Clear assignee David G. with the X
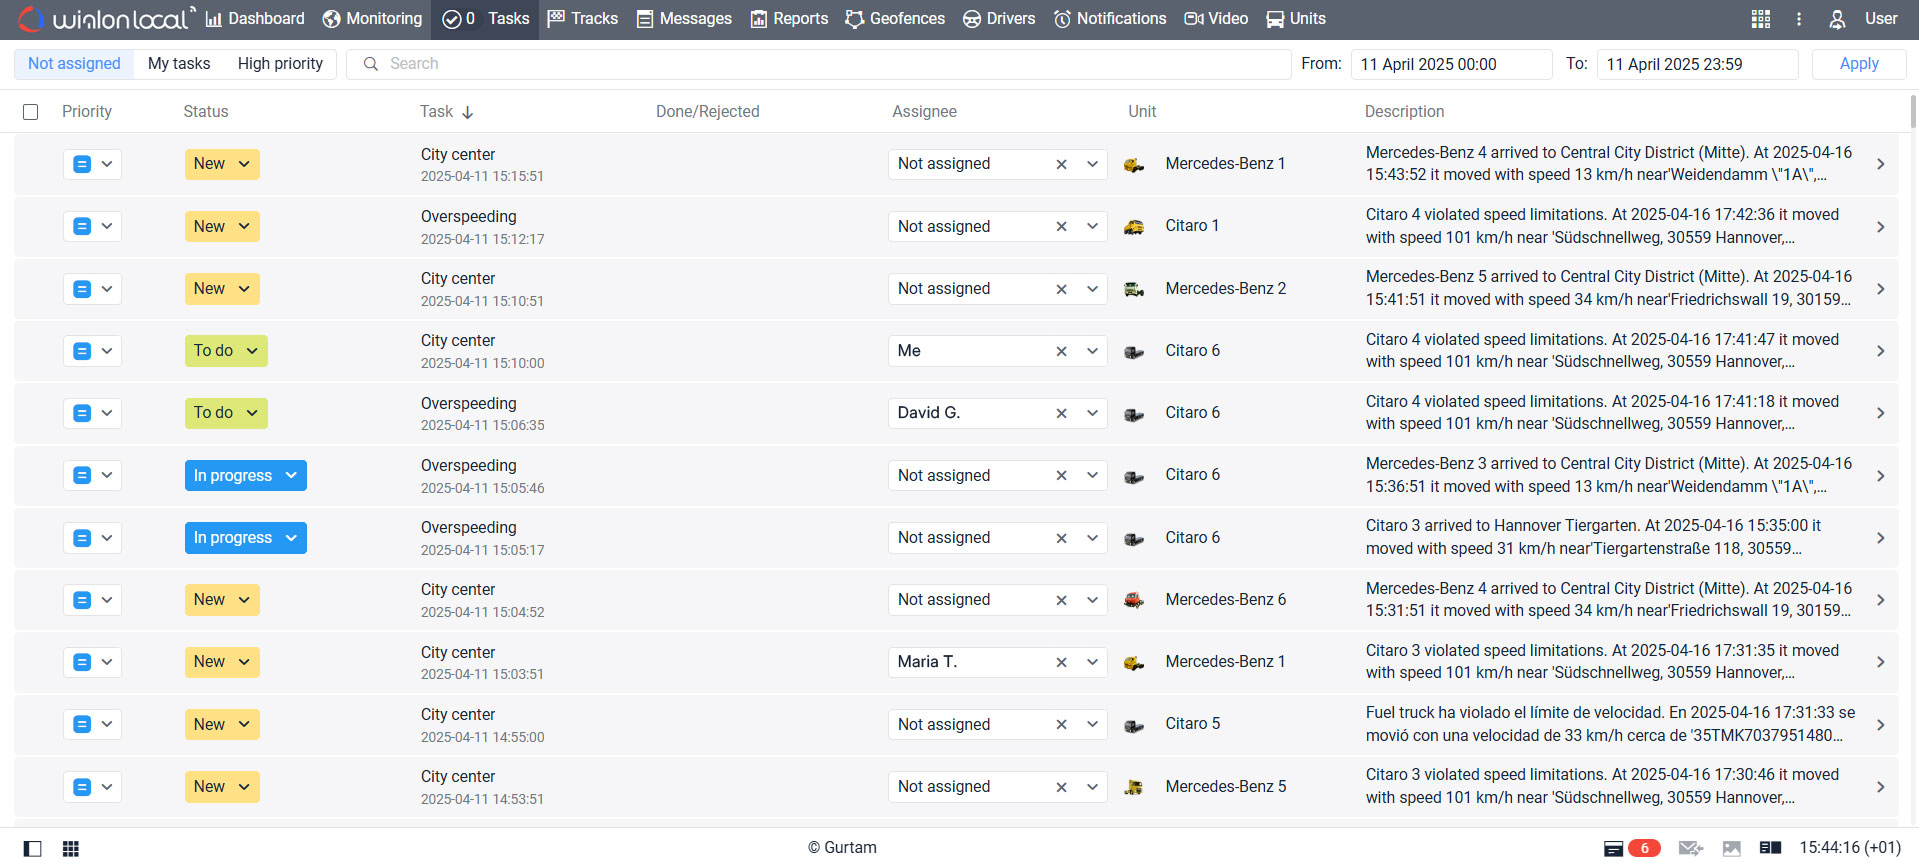Viewport: 1919px width, 863px height. tap(1061, 413)
